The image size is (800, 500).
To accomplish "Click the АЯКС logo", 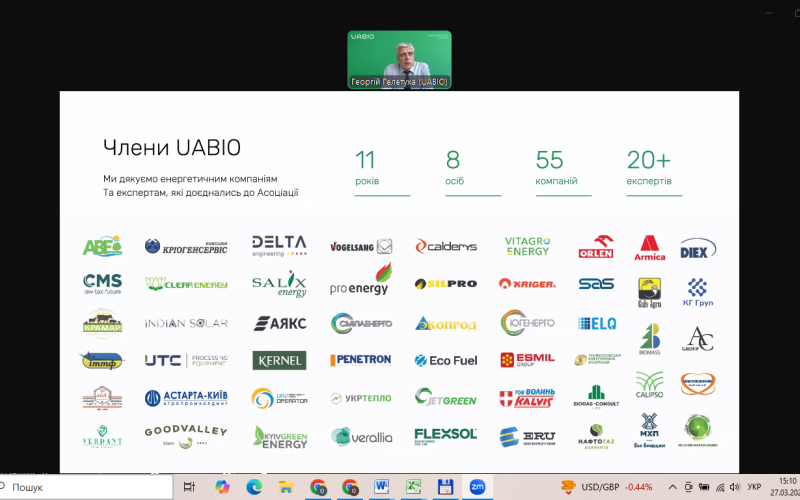I will click(280, 323).
